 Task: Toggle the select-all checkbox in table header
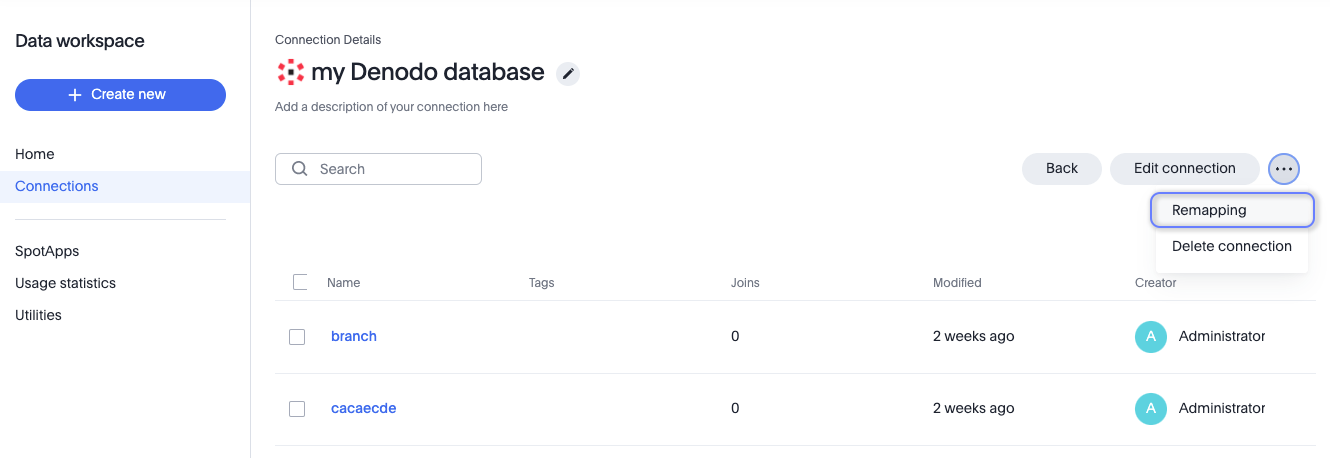pos(300,282)
